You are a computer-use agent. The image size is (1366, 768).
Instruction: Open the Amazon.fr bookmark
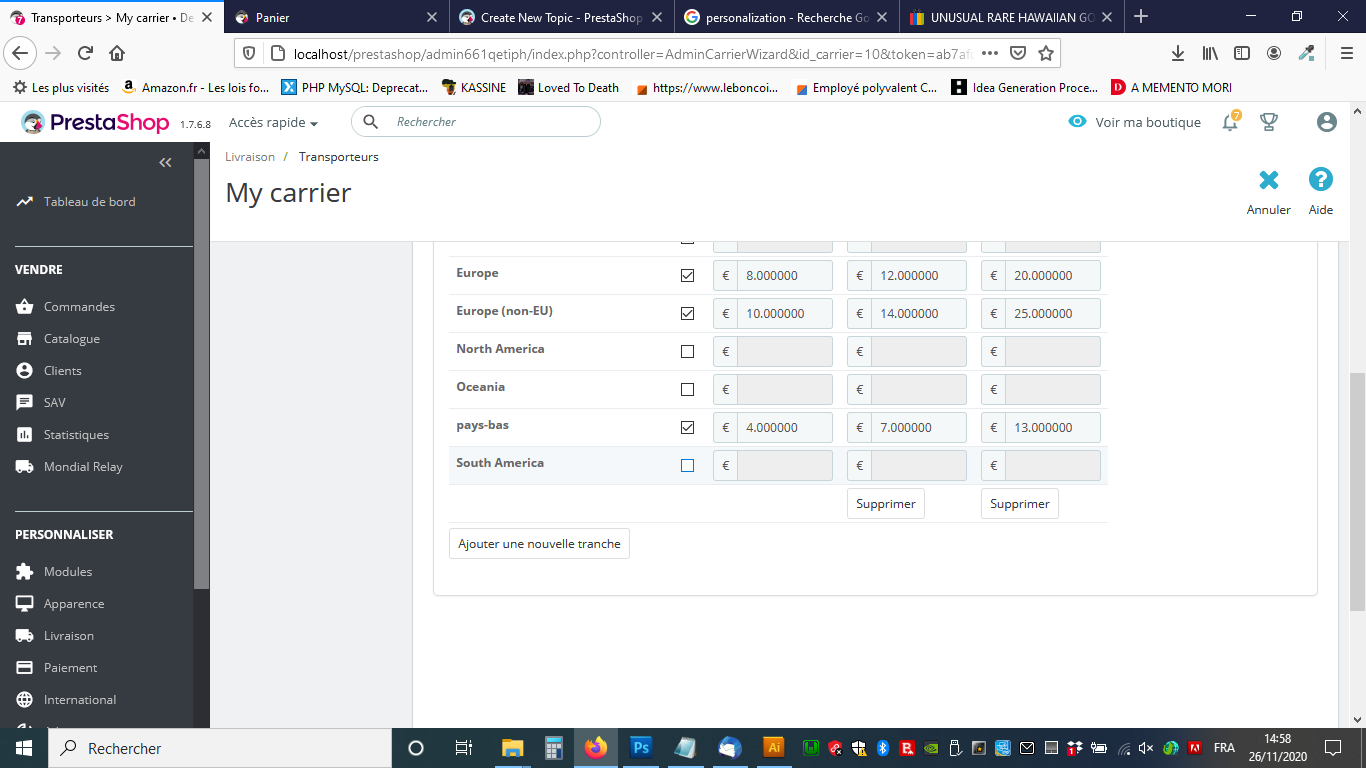[x=196, y=88]
